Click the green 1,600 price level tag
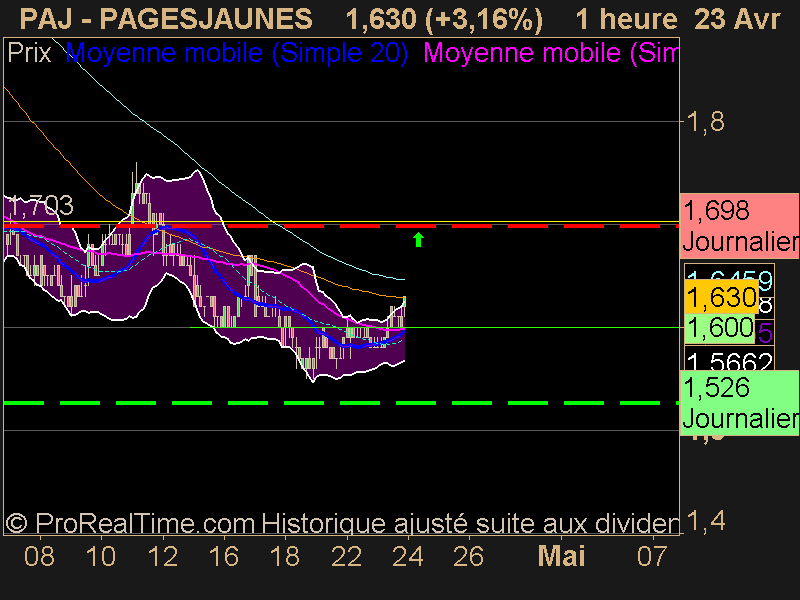This screenshot has width=800, height=600. (720, 328)
